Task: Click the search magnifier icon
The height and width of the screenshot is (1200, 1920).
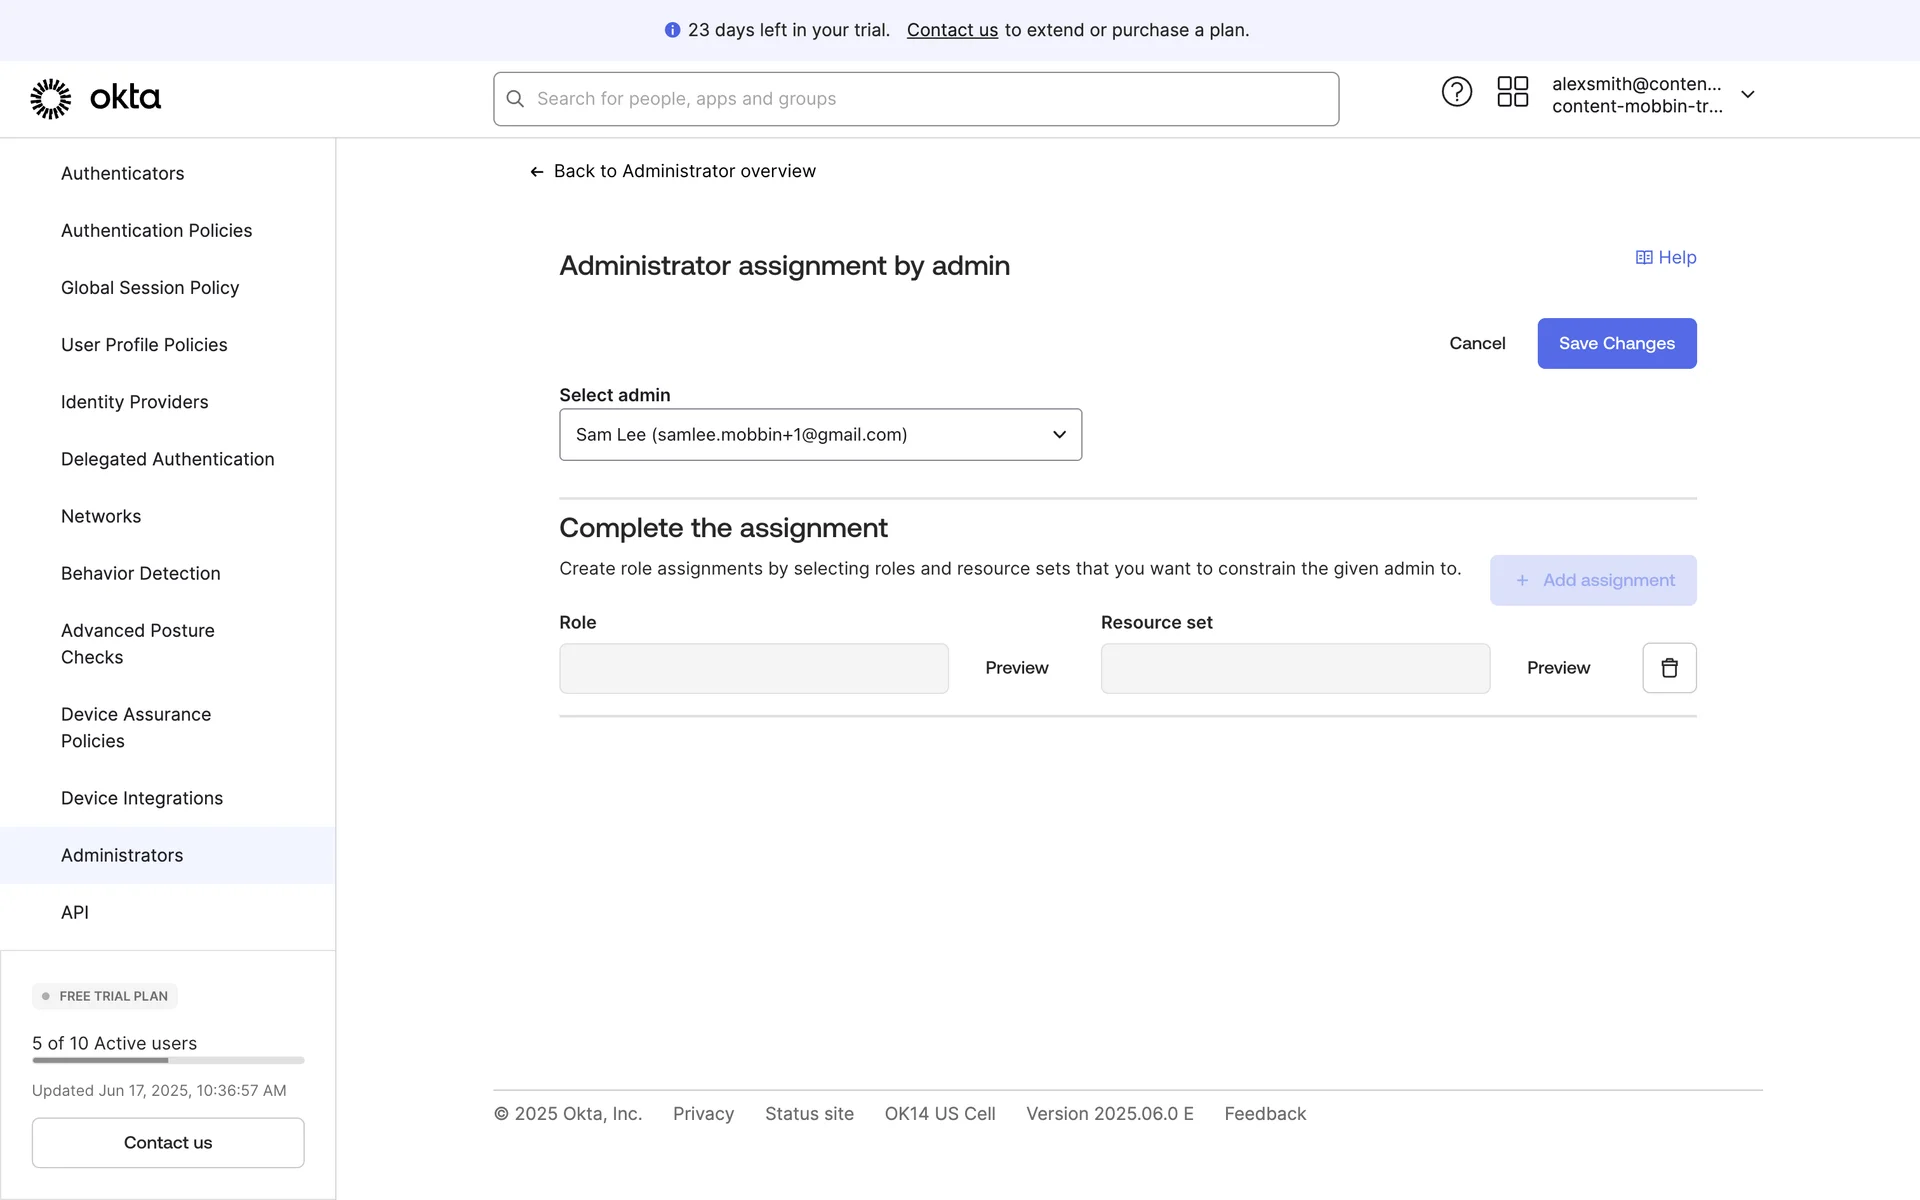Action: (515, 99)
